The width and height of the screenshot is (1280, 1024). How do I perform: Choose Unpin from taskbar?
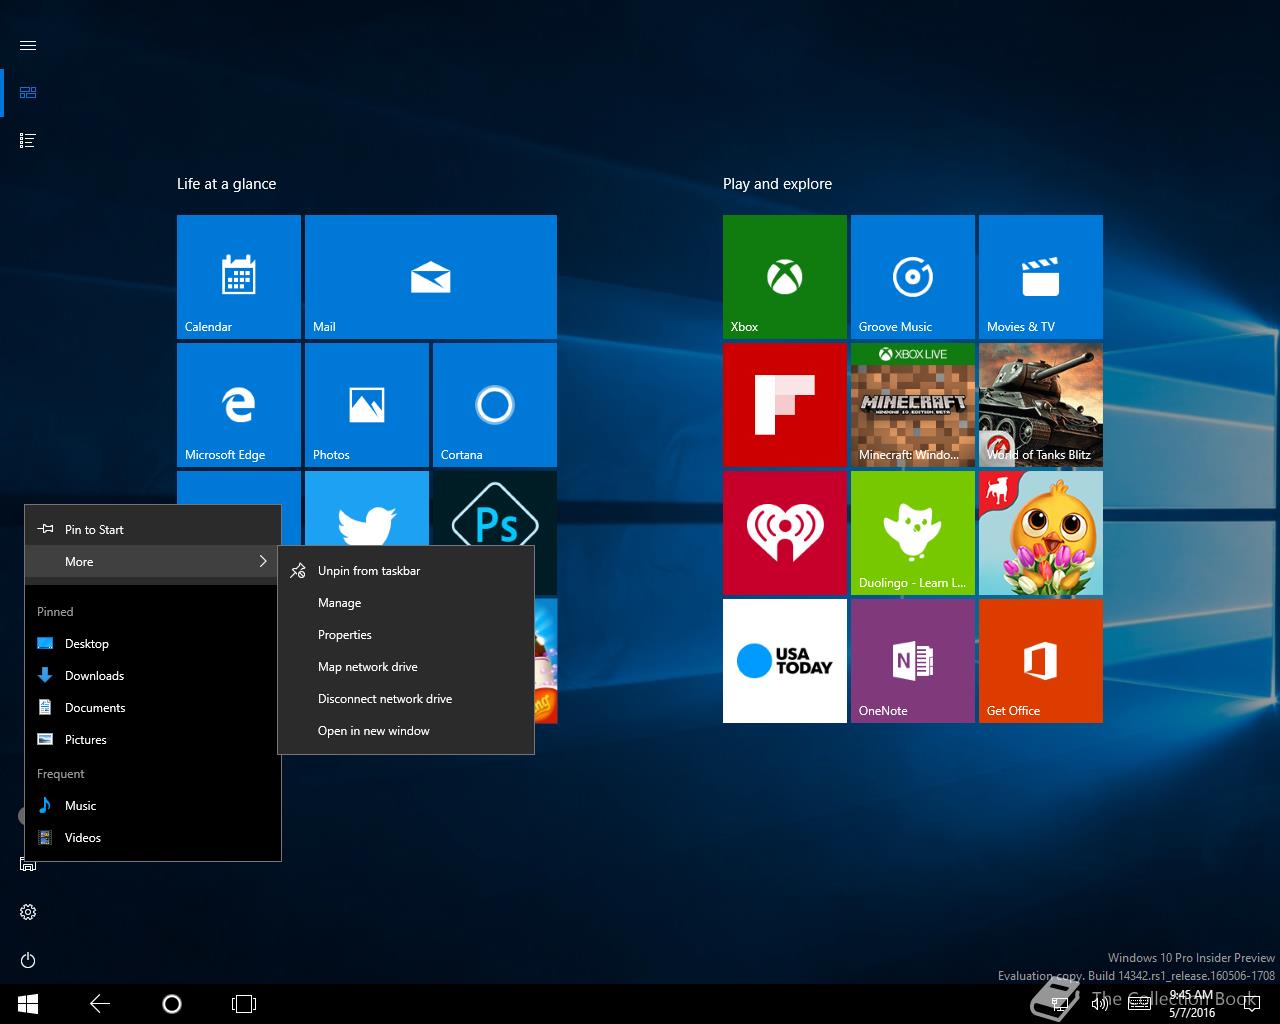(406, 571)
